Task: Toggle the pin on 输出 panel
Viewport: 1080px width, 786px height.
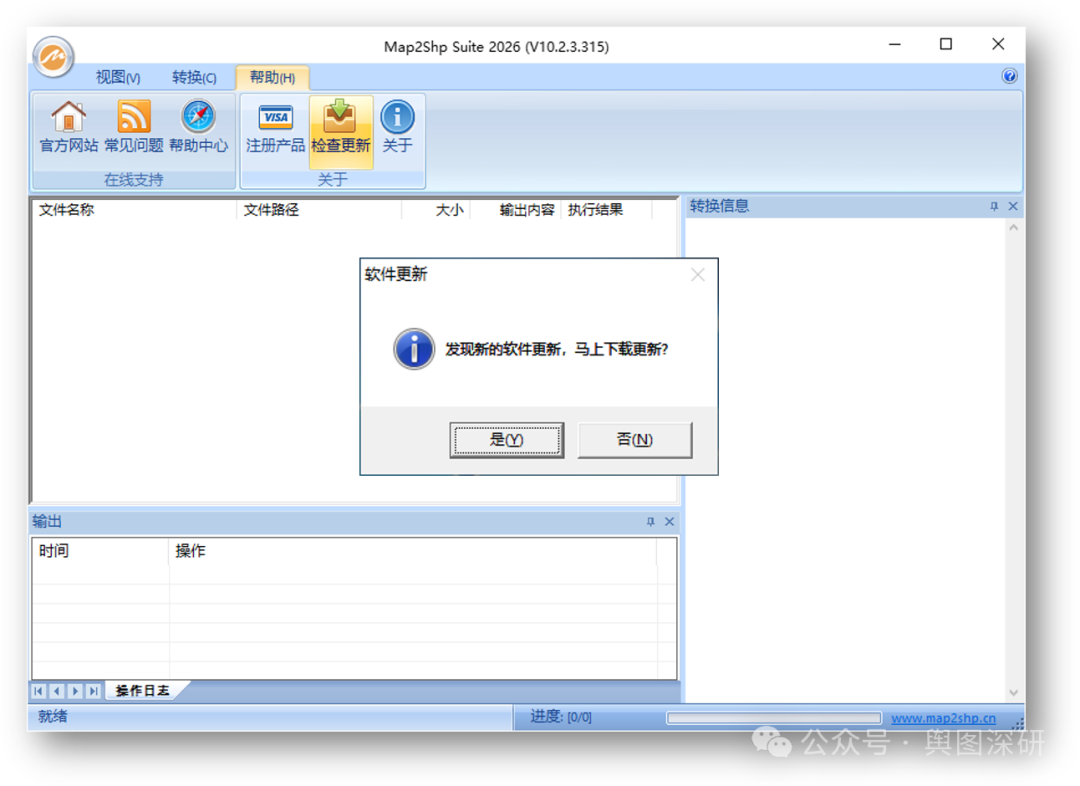Action: [x=650, y=522]
